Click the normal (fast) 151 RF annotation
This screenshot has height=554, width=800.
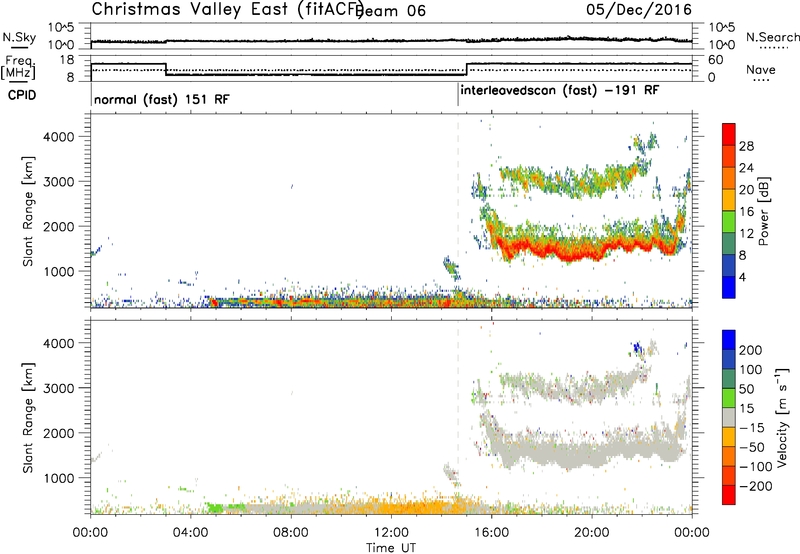click(162, 99)
